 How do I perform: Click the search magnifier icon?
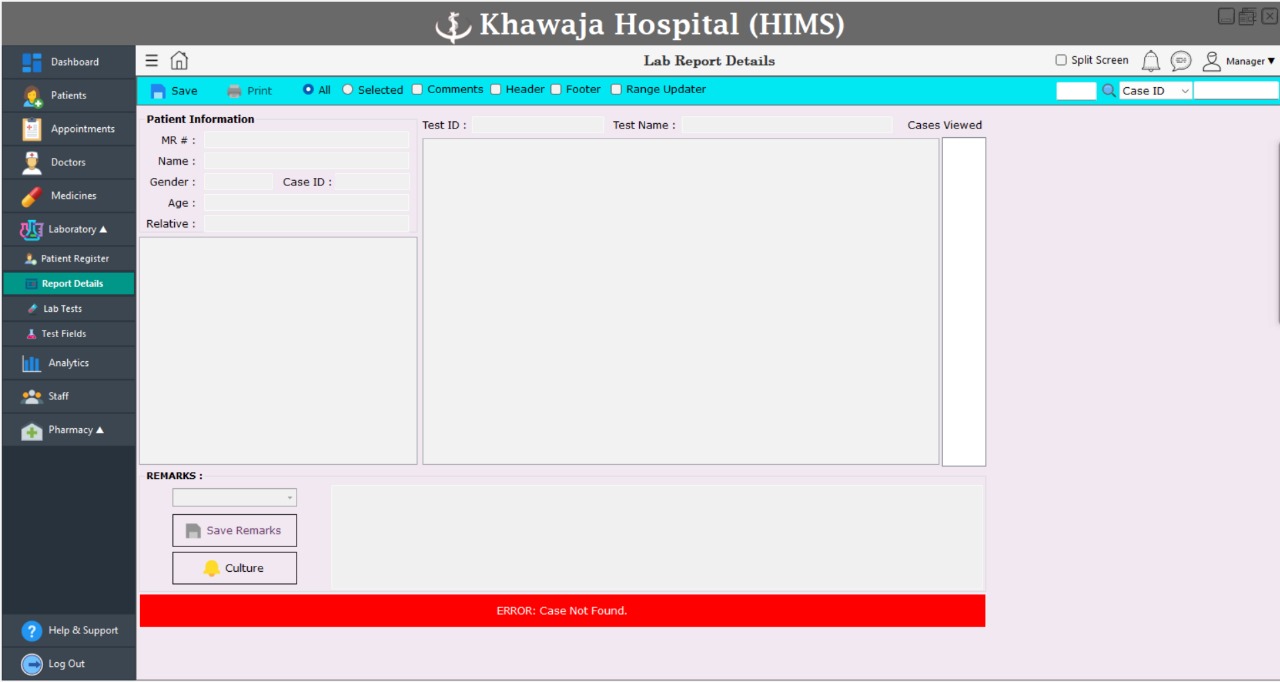[x=1108, y=90]
